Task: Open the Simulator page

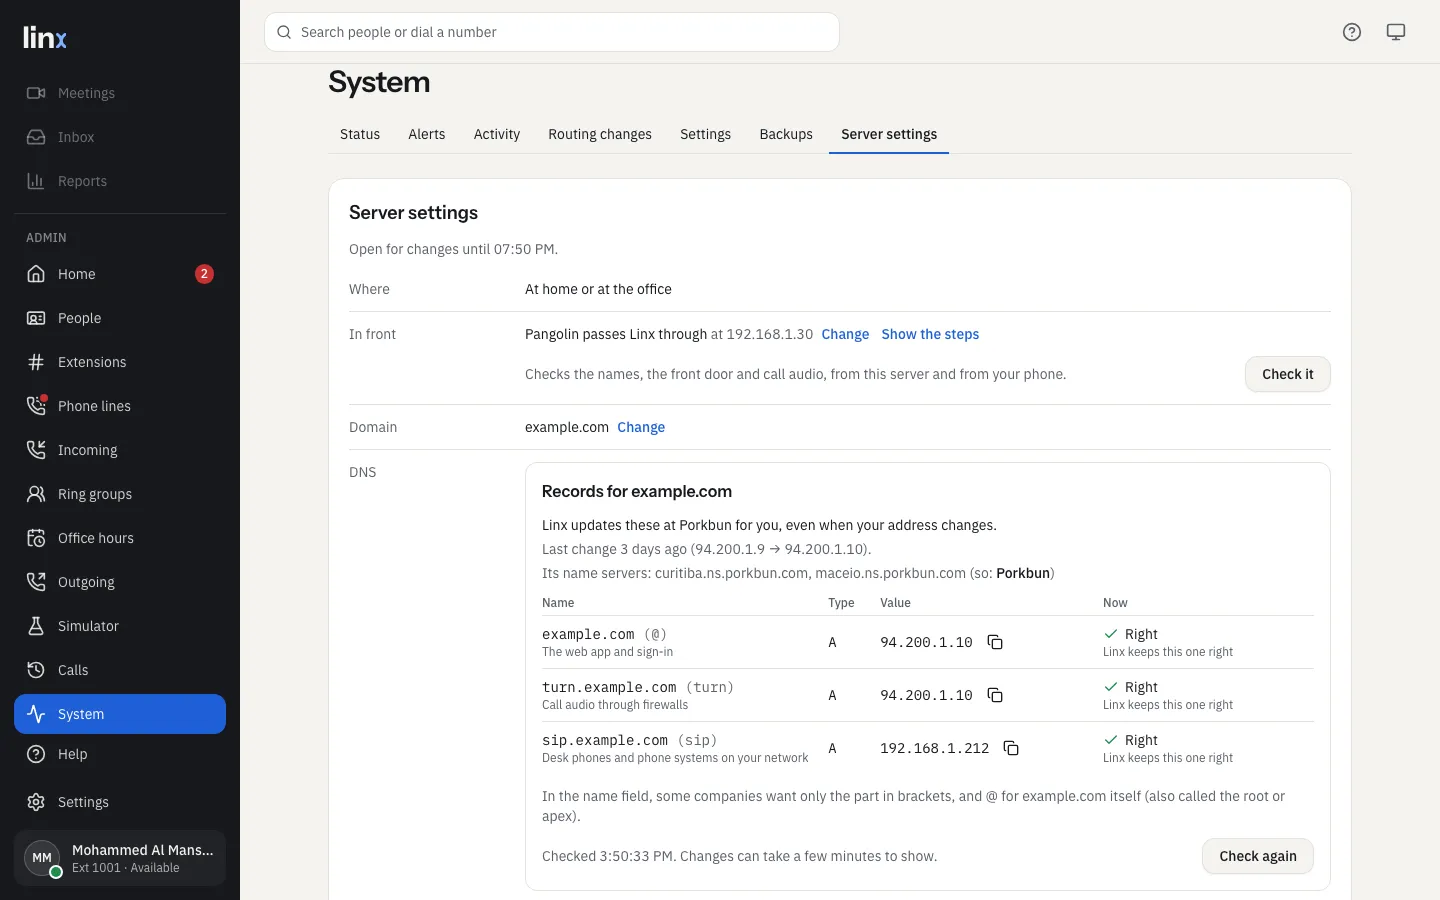Action: click(x=120, y=626)
